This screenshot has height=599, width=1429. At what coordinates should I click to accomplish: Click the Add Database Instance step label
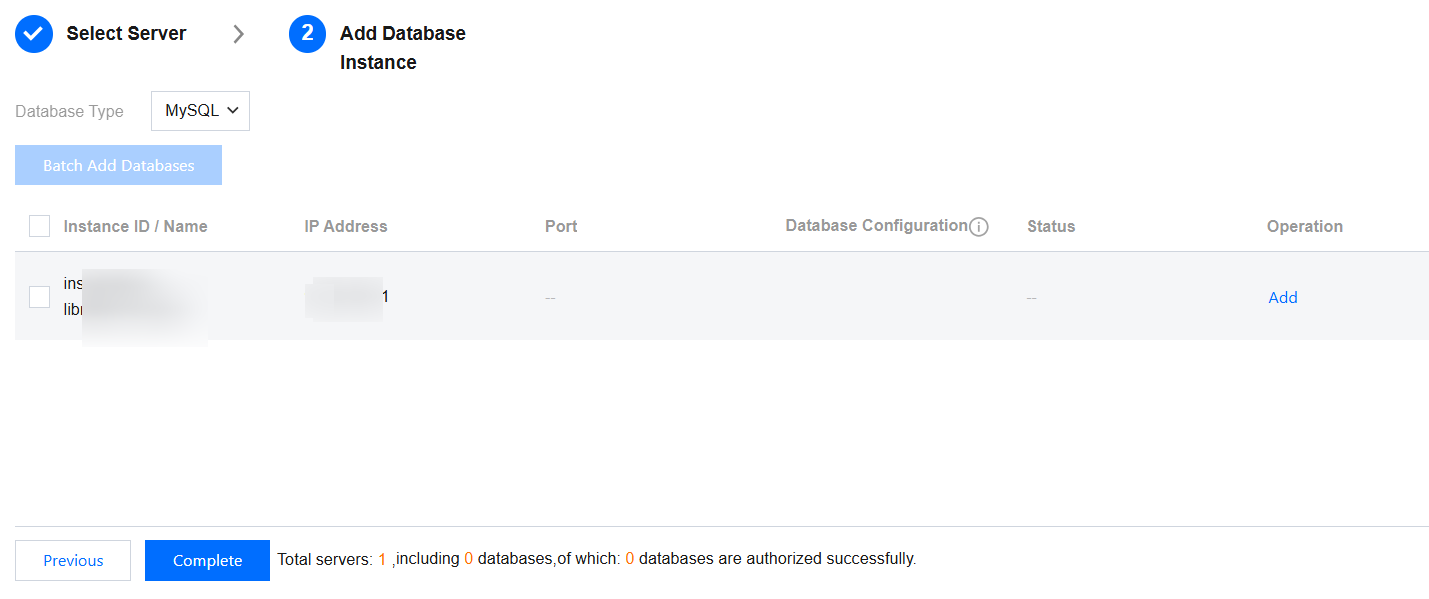pyautogui.click(x=402, y=47)
